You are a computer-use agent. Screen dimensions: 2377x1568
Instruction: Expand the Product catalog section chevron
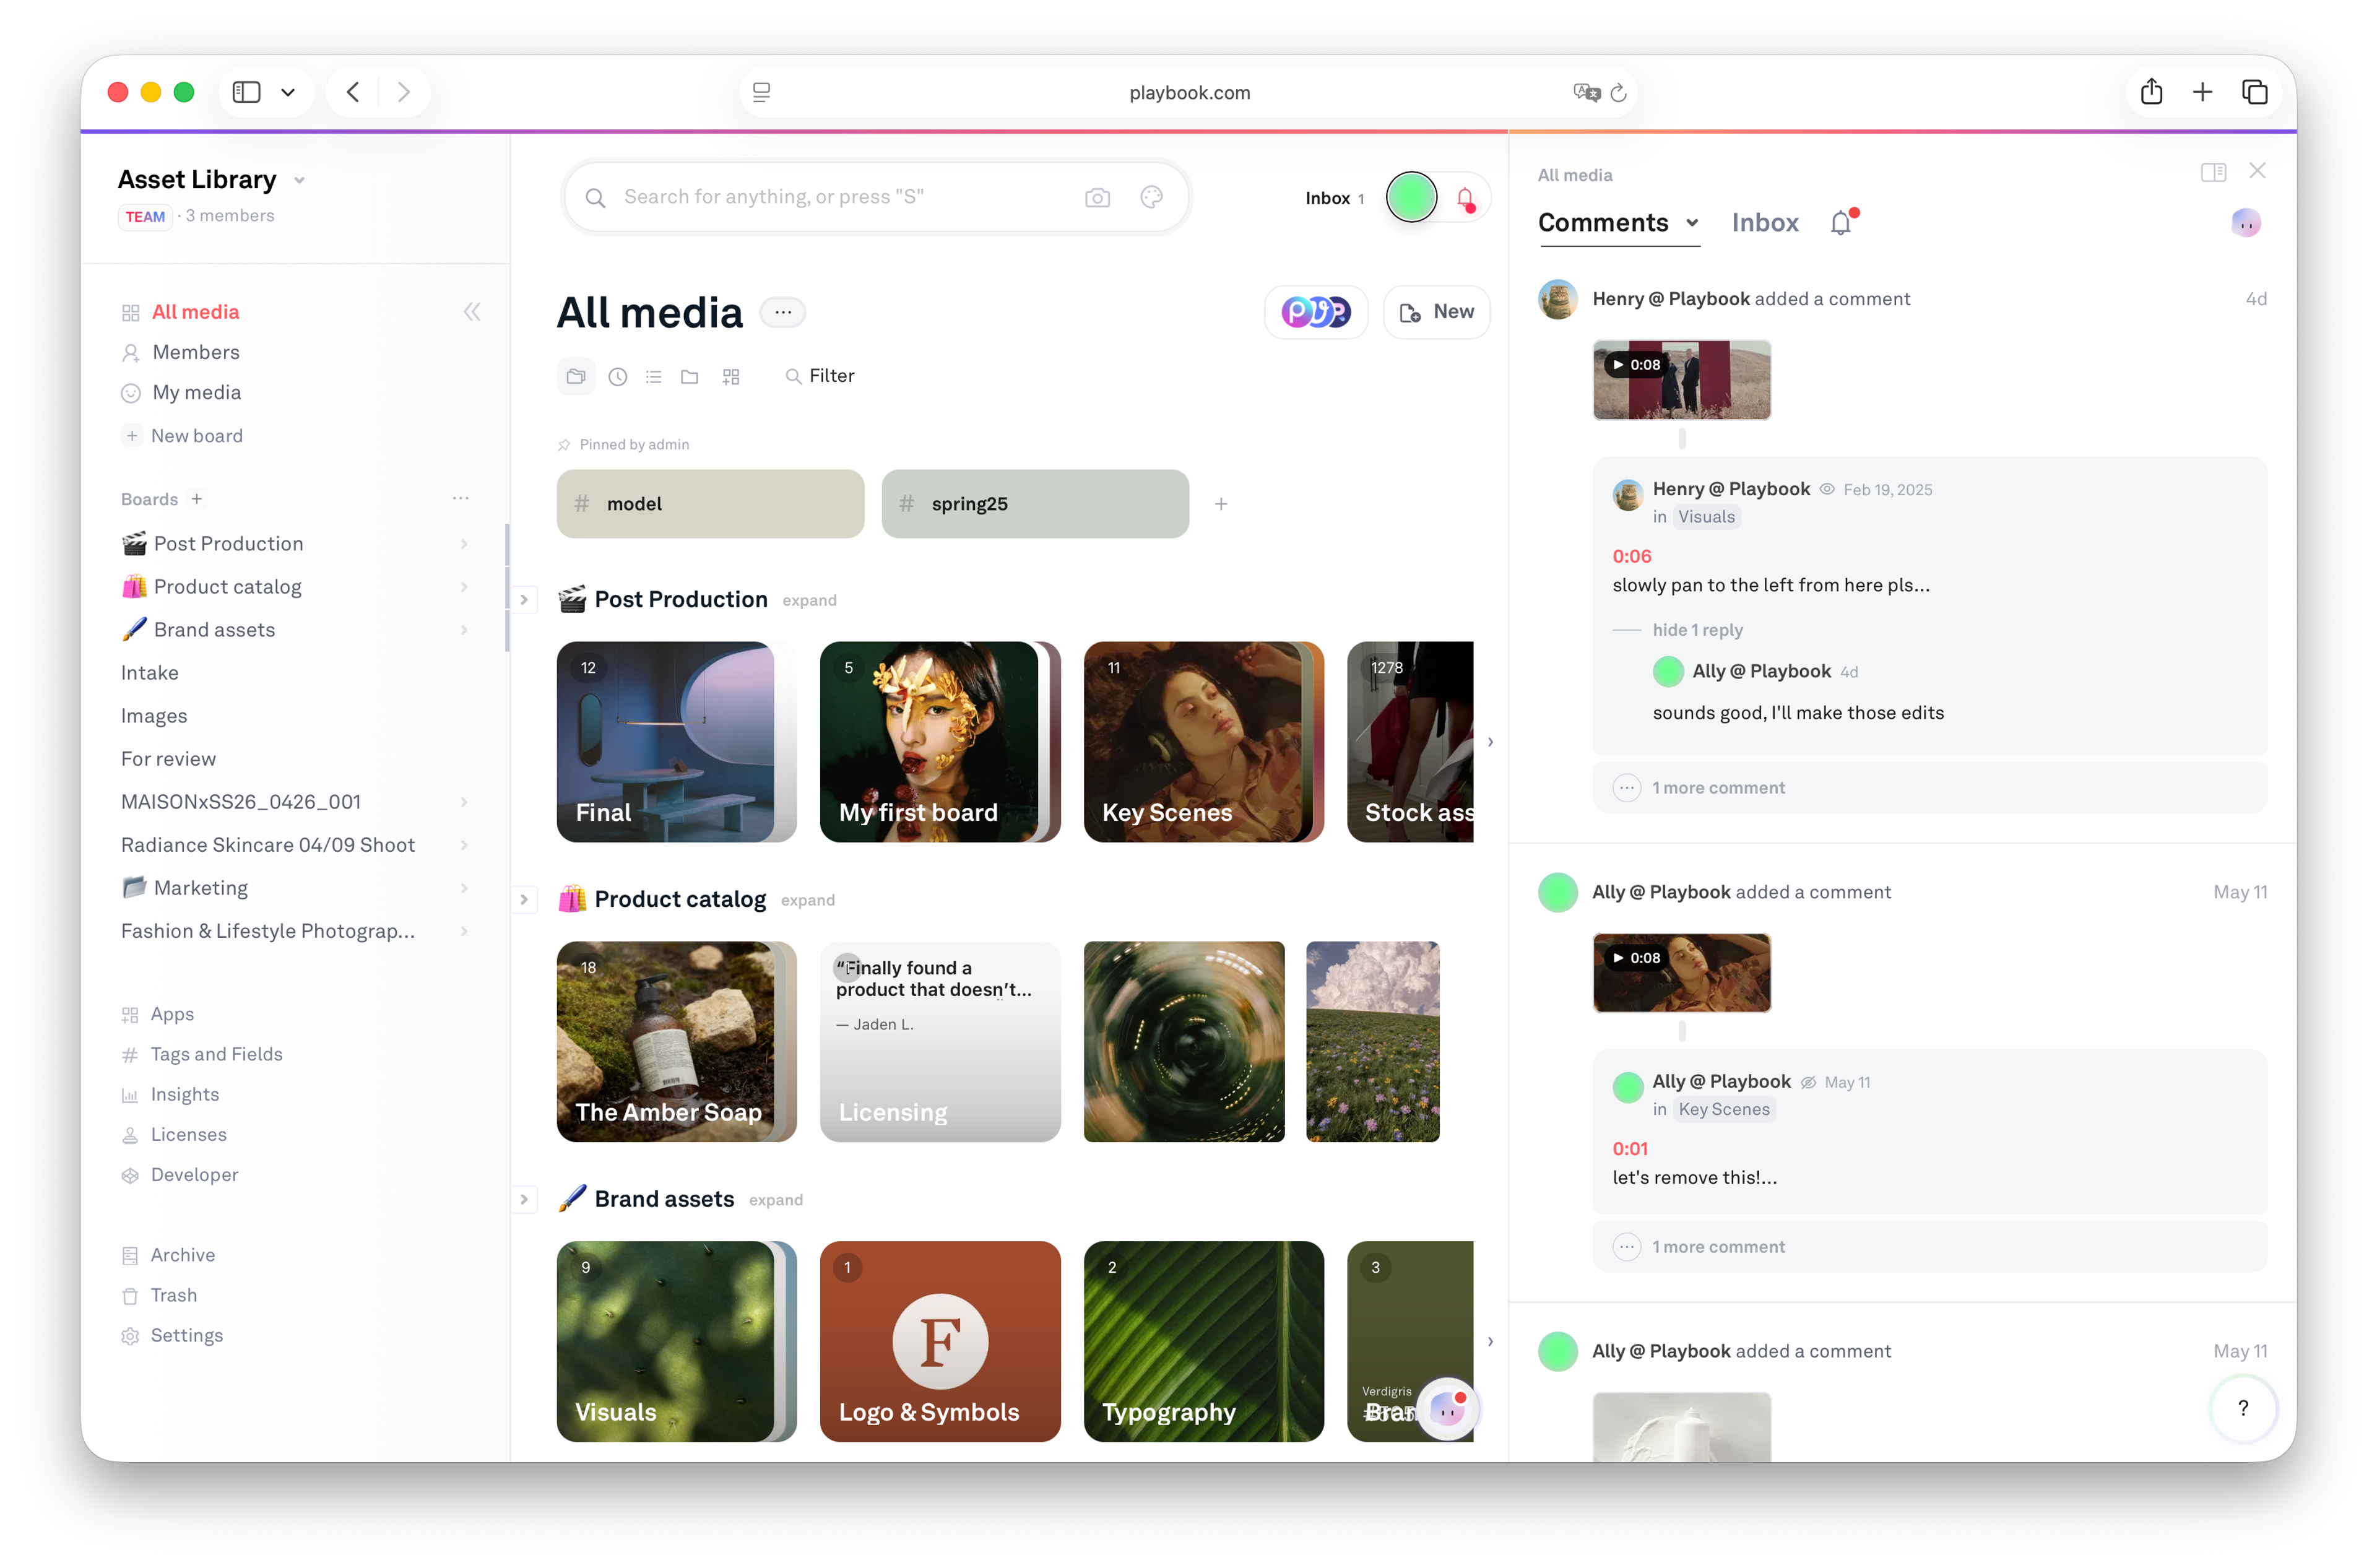(x=524, y=899)
